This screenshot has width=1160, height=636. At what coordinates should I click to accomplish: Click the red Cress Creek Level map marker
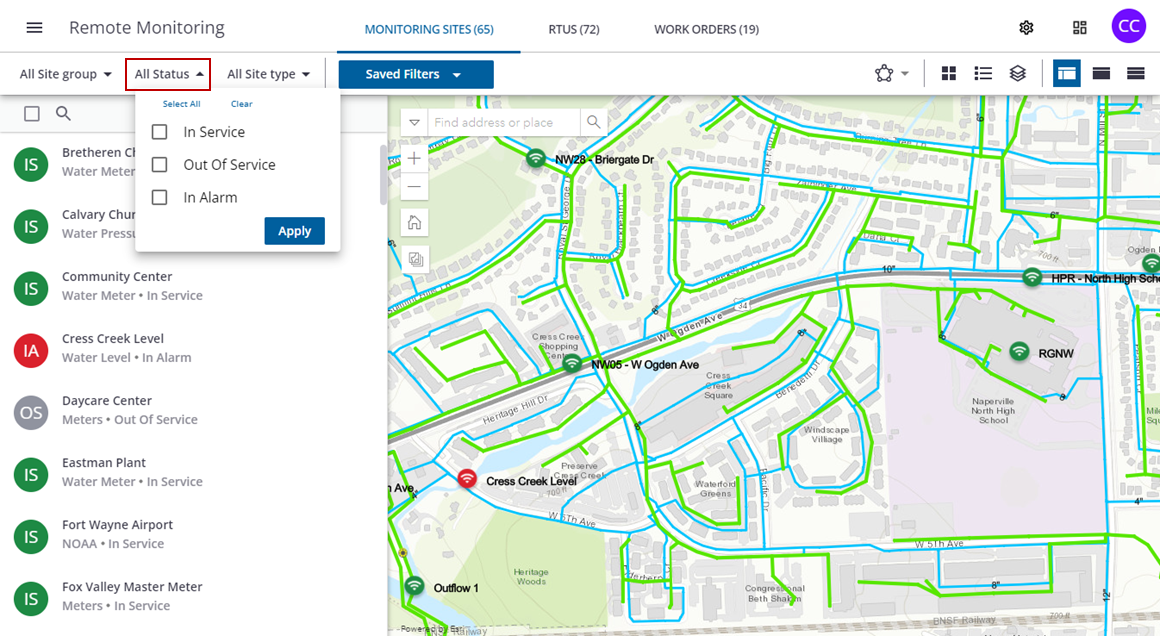click(x=467, y=479)
